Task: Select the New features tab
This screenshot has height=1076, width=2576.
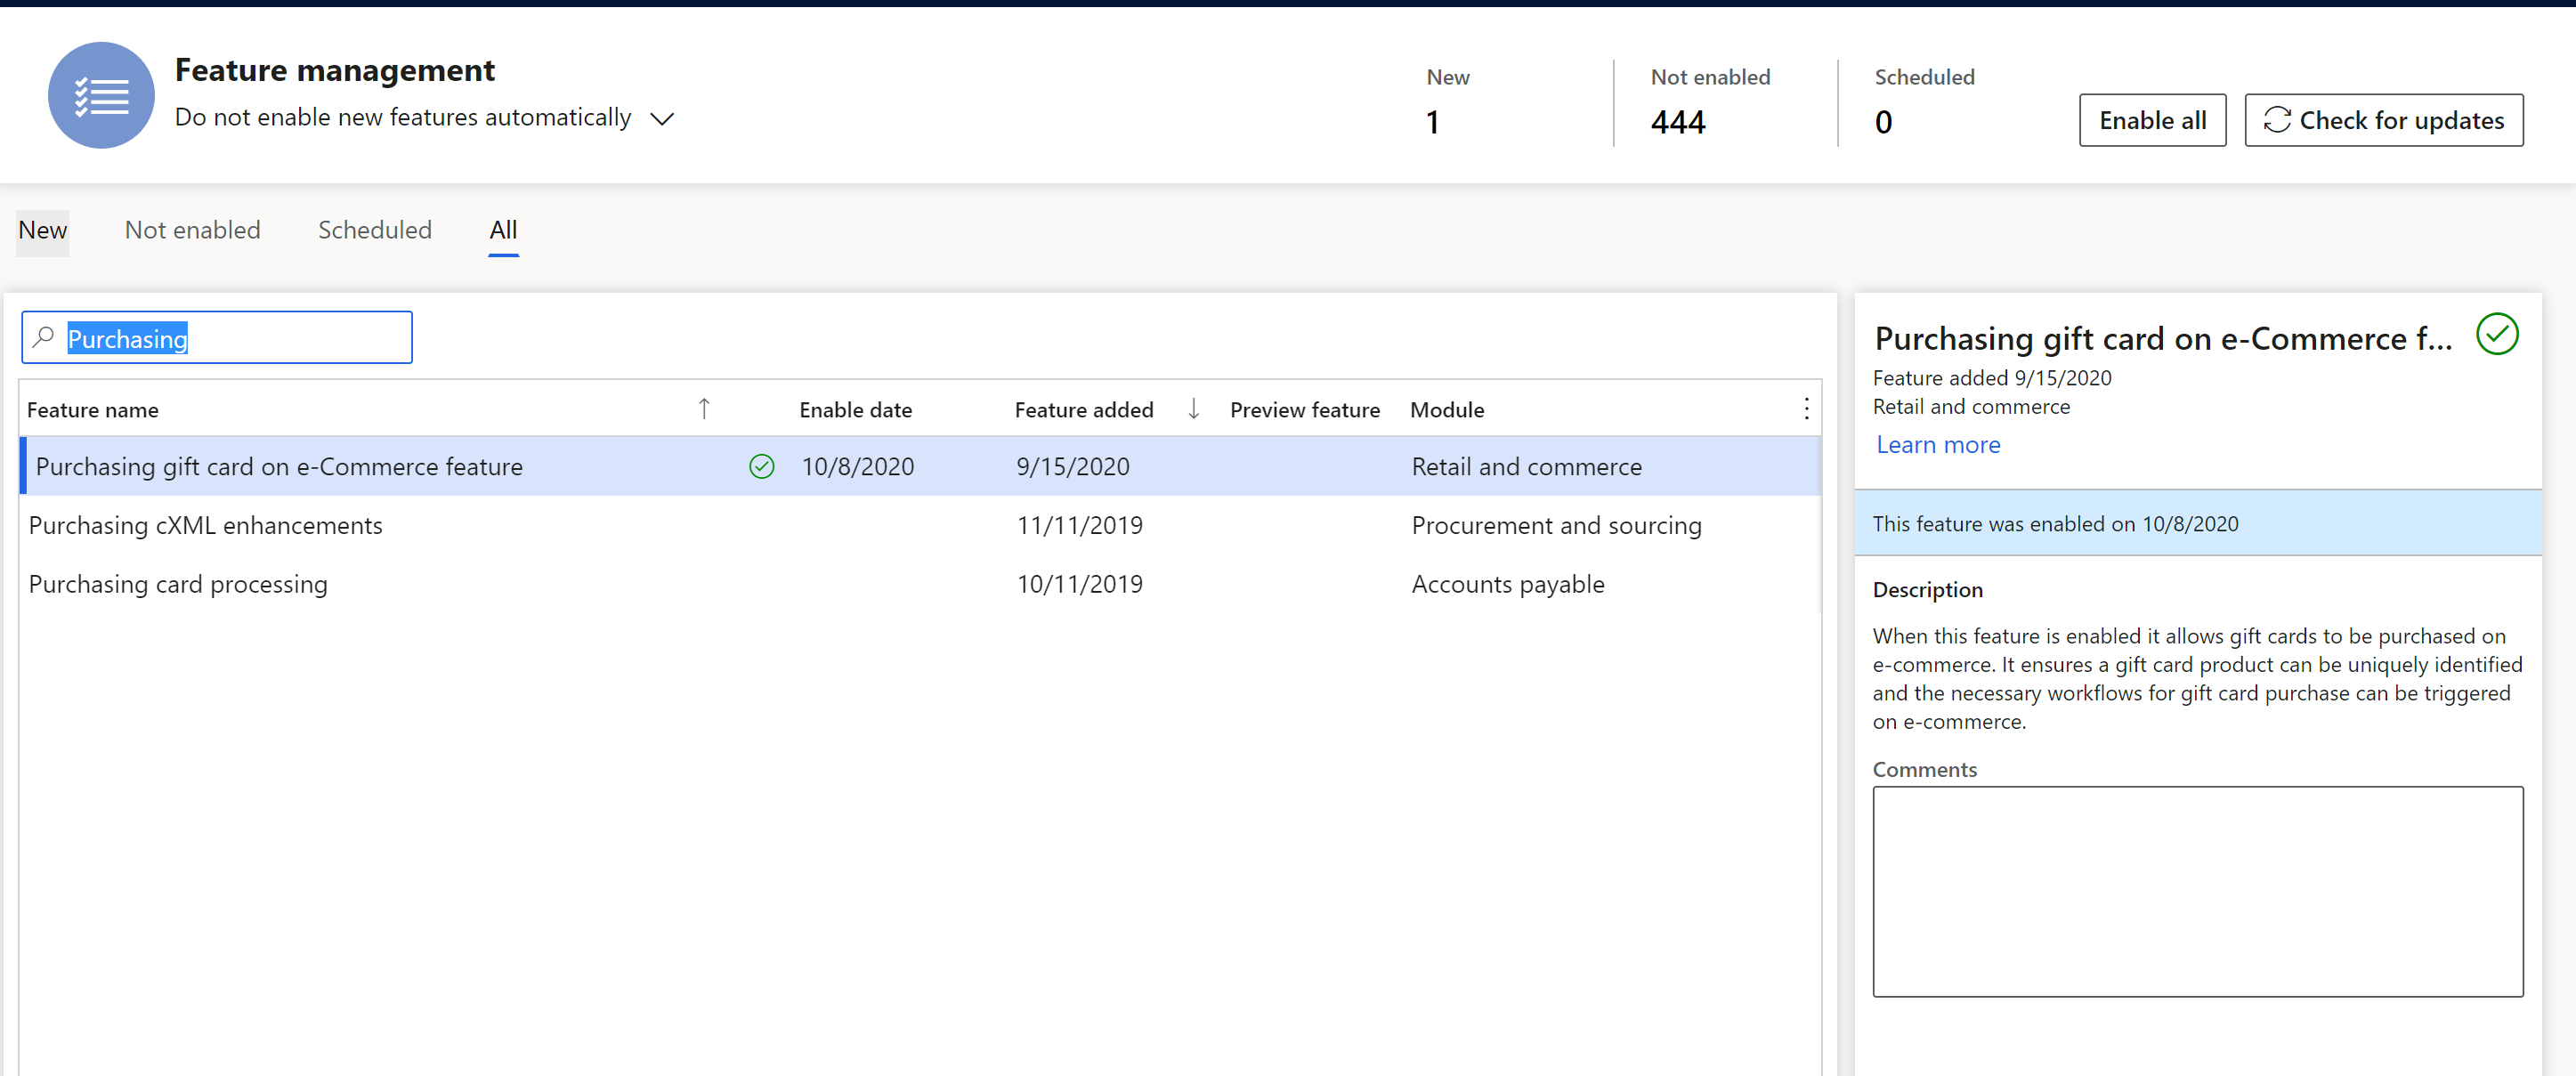Action: (x=39, y=229)
